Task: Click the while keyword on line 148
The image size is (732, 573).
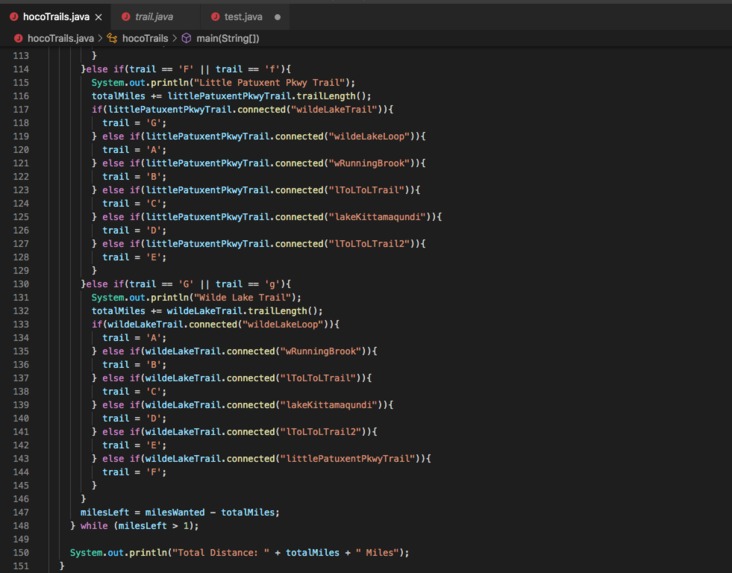Action: click(x=94, y=526)
